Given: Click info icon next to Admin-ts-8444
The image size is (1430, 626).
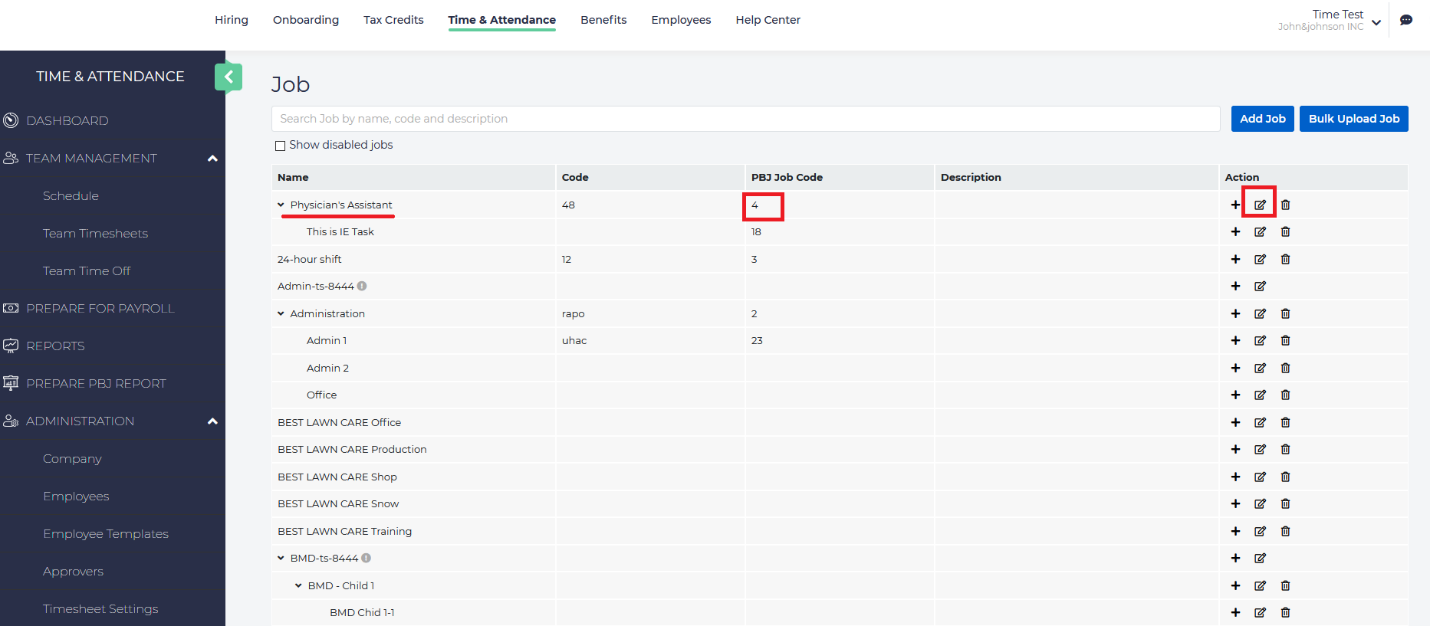Looking at the screenshot, I should coord(362,286).
